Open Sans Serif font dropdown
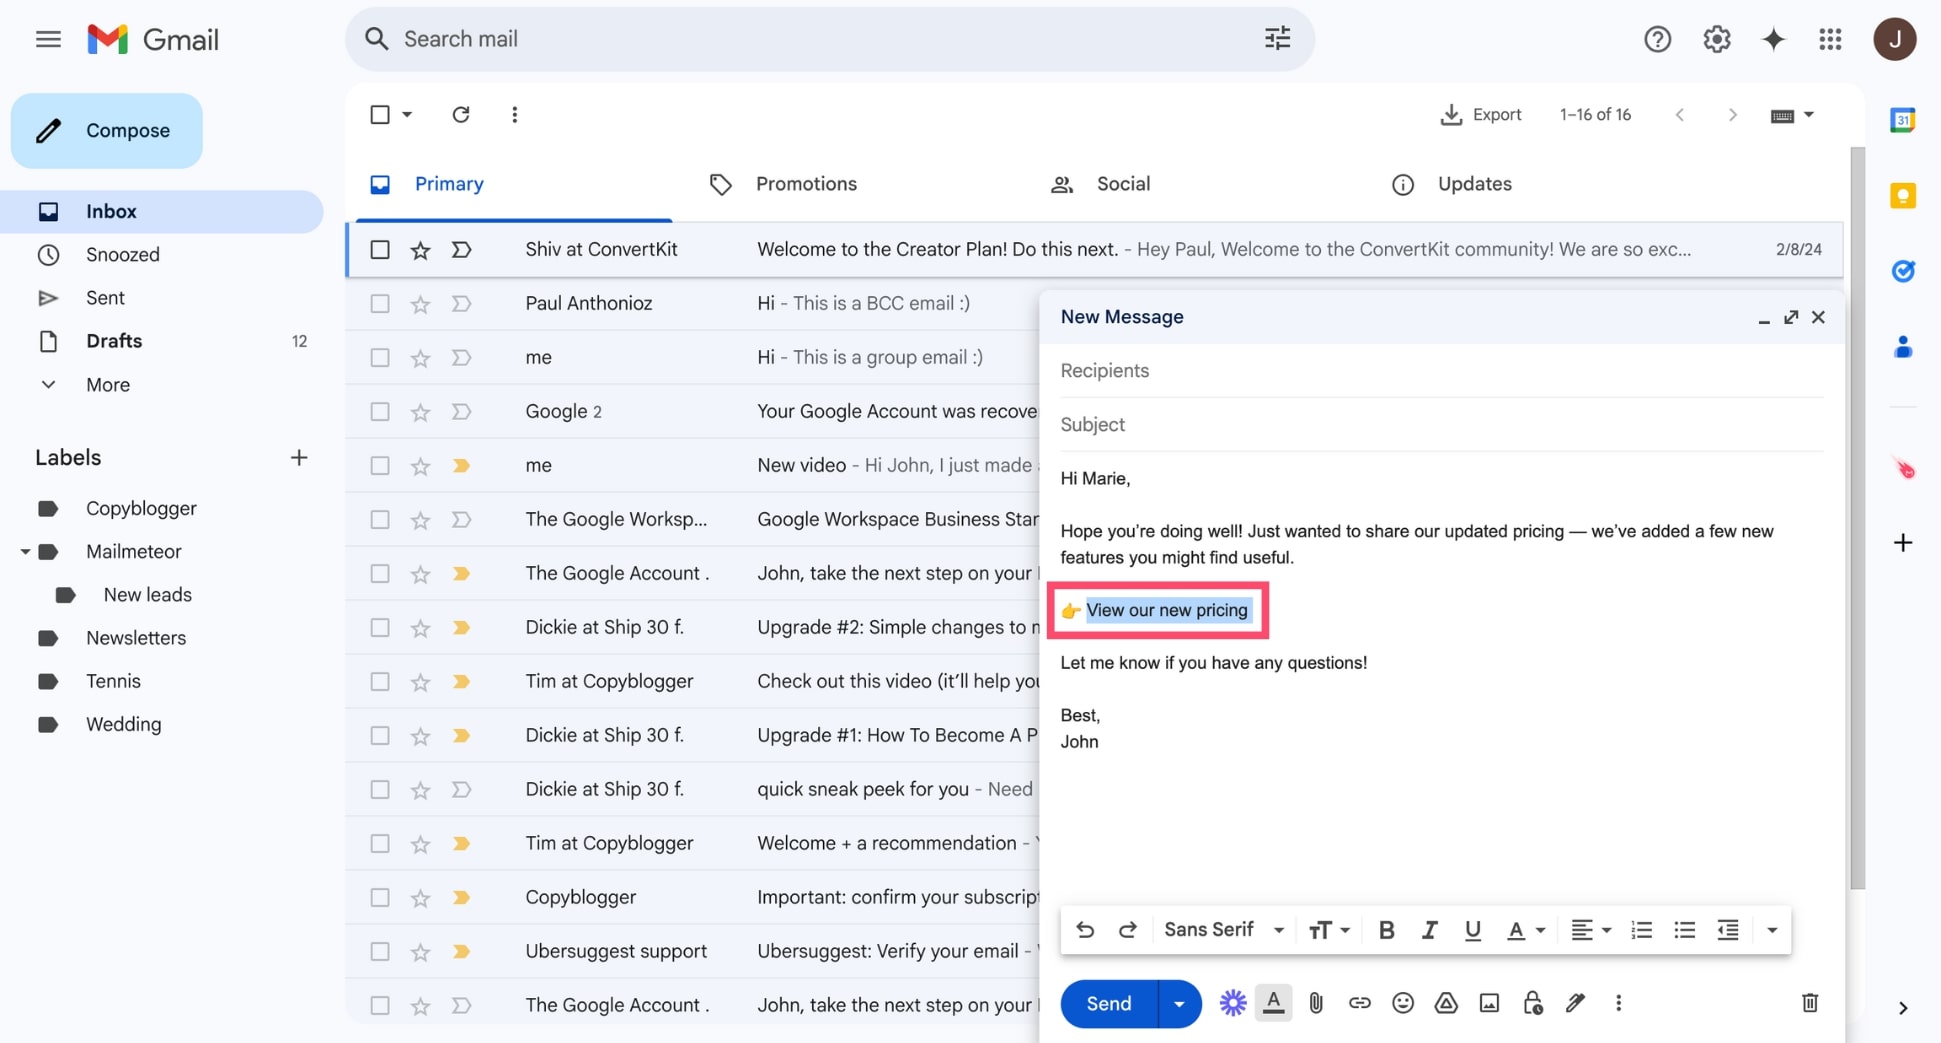Image resolution: width=1941 pixels, height=1043 pixels. pos(1224,930)
